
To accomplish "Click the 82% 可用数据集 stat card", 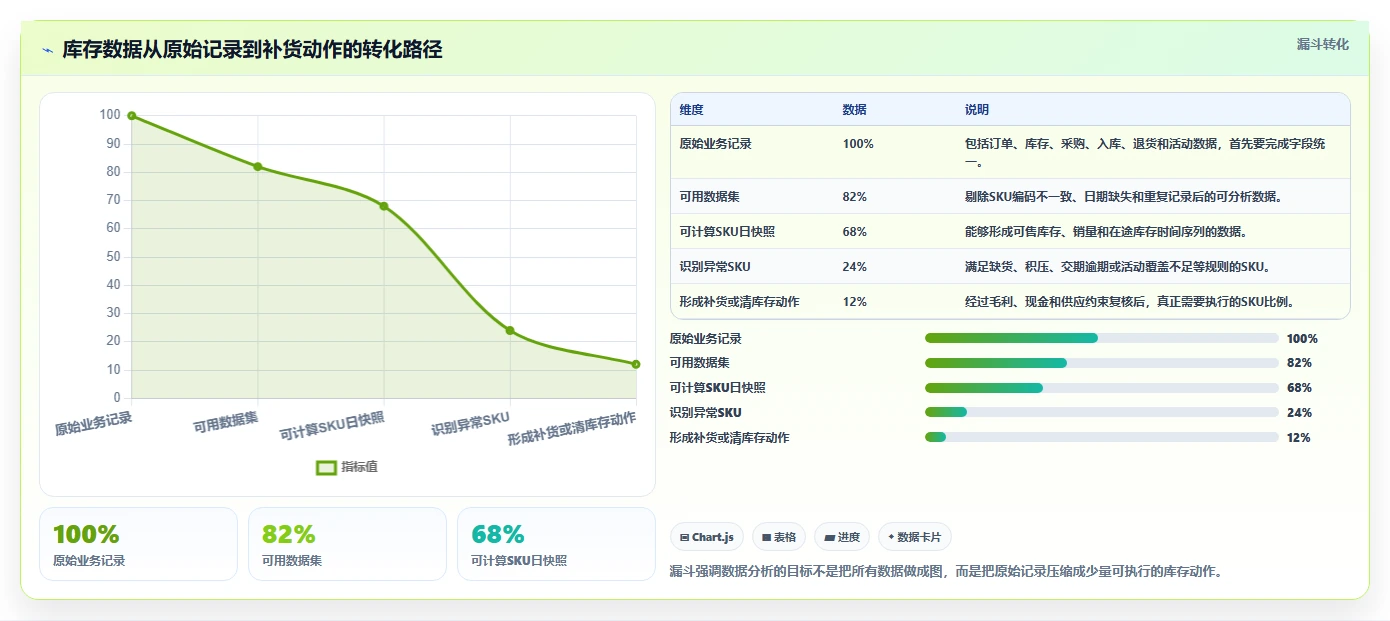I will click(347, 544).
